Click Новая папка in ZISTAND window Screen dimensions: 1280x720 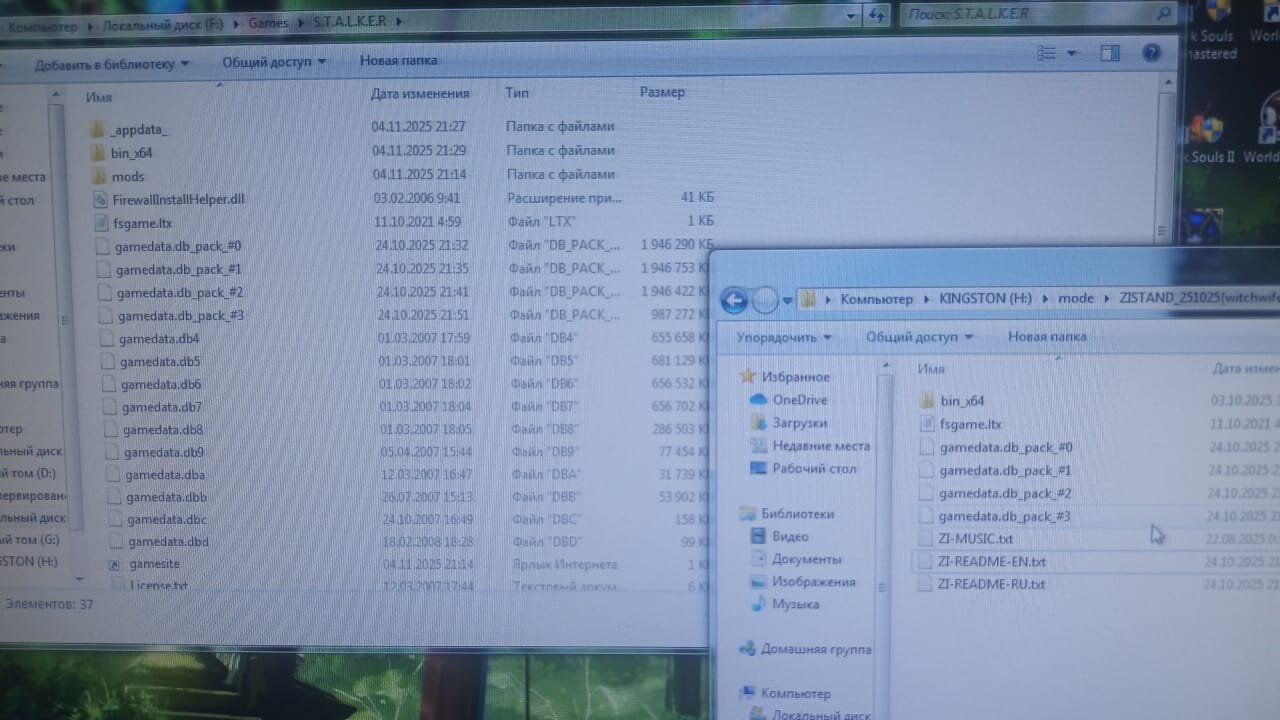(1047, 336)
